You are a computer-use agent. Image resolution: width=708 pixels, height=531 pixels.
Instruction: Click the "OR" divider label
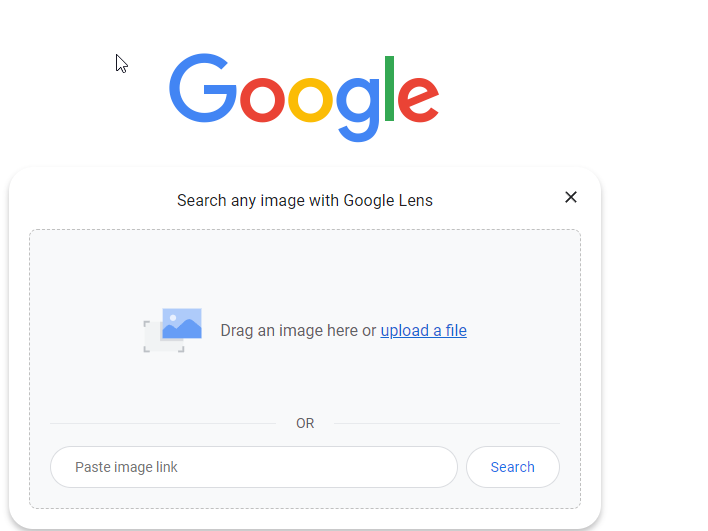tap(305, 423)
